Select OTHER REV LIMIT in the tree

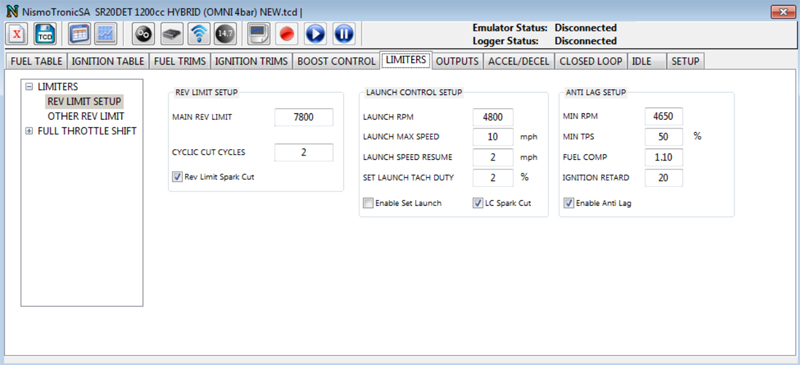(x=86, y=116)
